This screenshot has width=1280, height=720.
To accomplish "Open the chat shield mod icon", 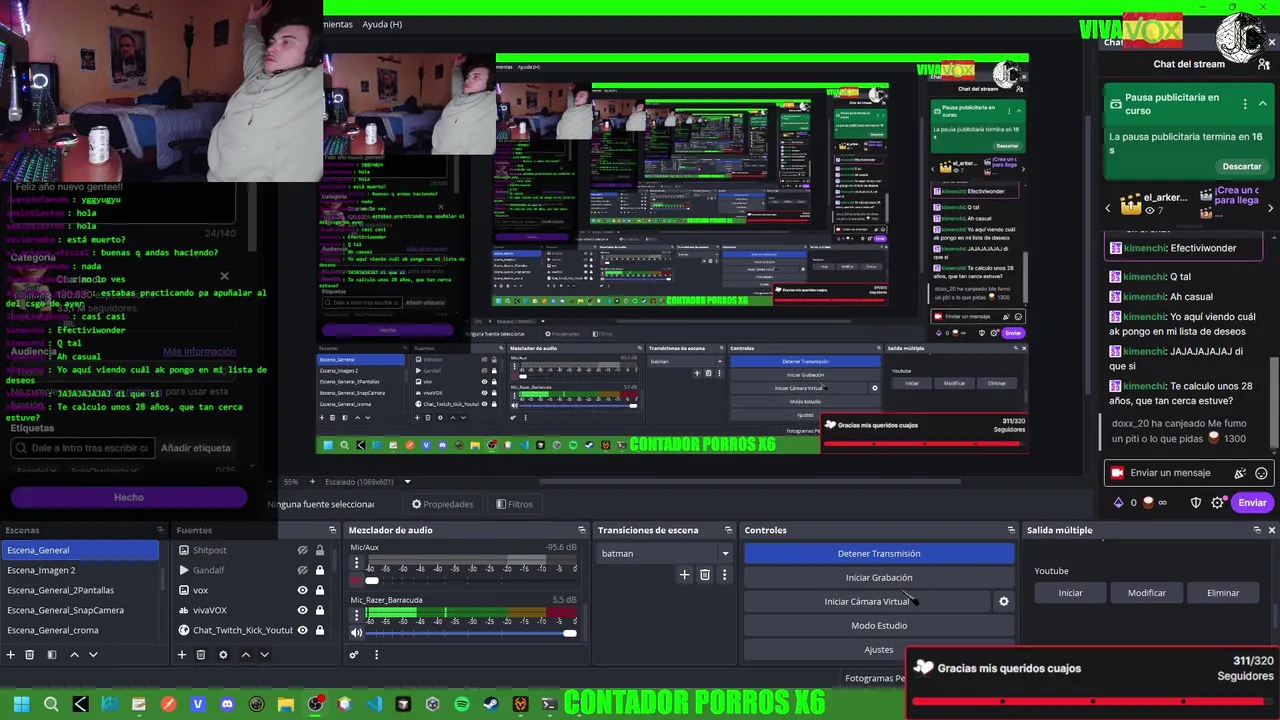I will (1195, 503).
